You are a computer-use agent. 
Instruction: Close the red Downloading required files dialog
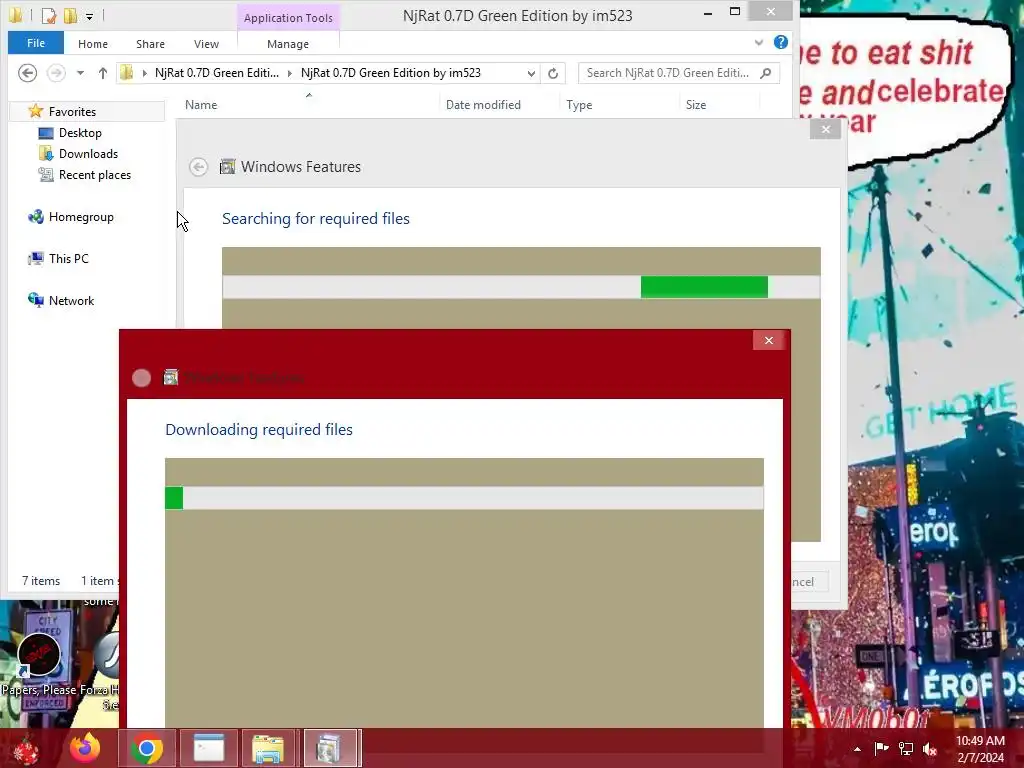tap(769, 340)
